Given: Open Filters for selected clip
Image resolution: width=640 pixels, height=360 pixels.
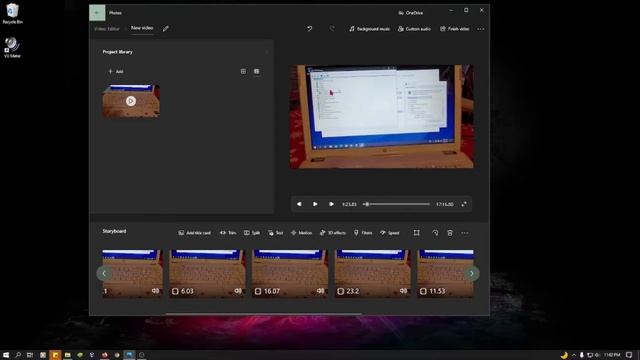Looking at the screenshot, I should click(x=363, y=233).
